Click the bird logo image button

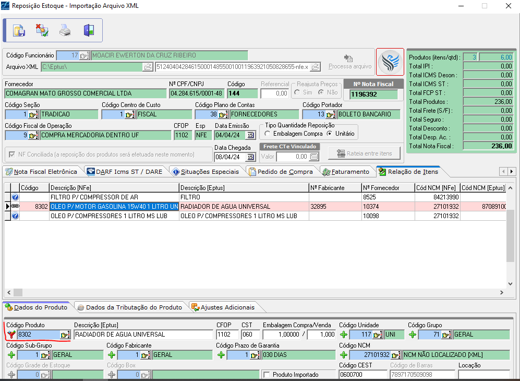click(x=390, y=62)
